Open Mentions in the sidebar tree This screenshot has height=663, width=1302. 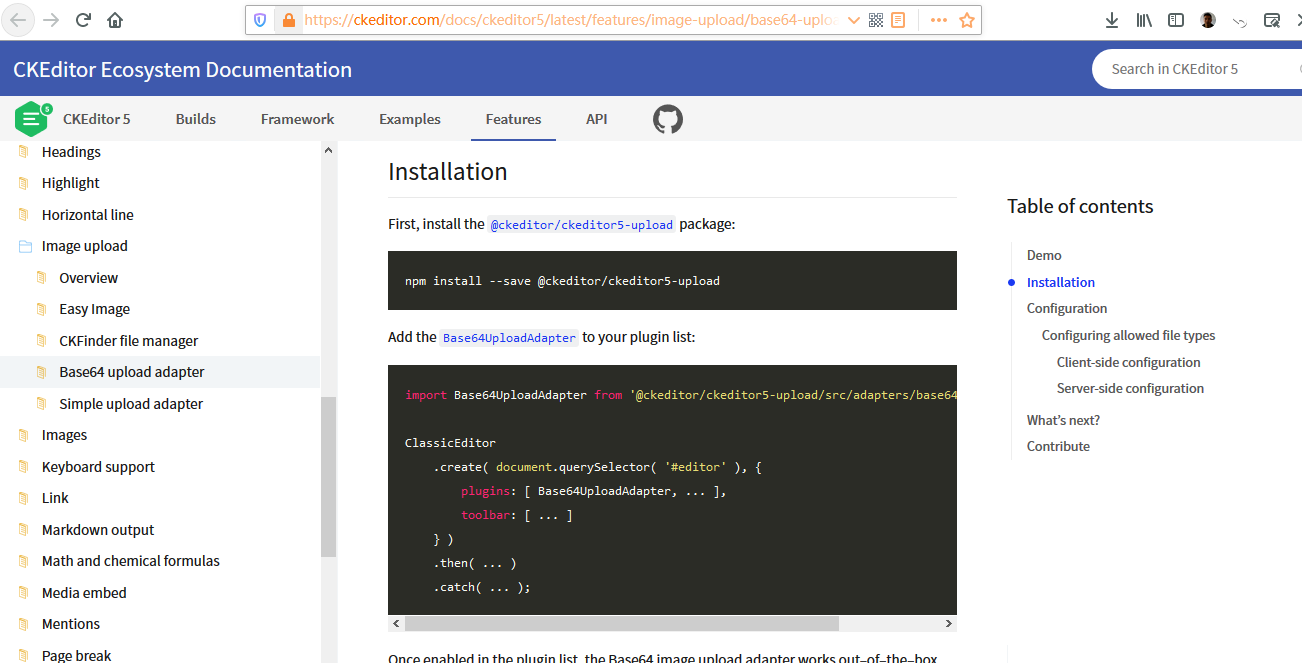pyautogui.click(x=71, y=624)
